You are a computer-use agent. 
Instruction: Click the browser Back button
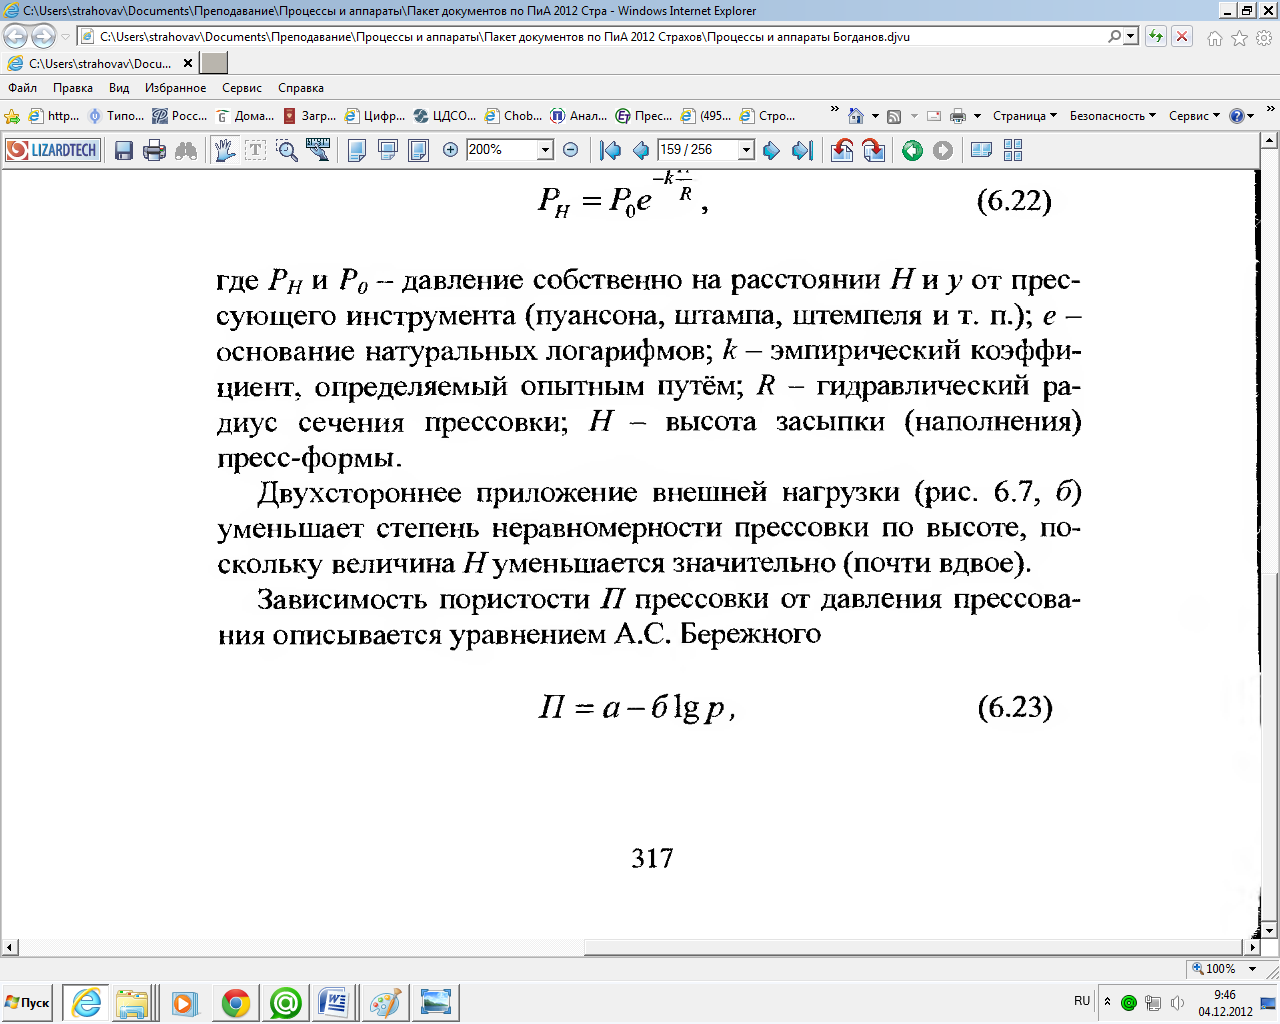pyautogui.click(x=15, y=37)
